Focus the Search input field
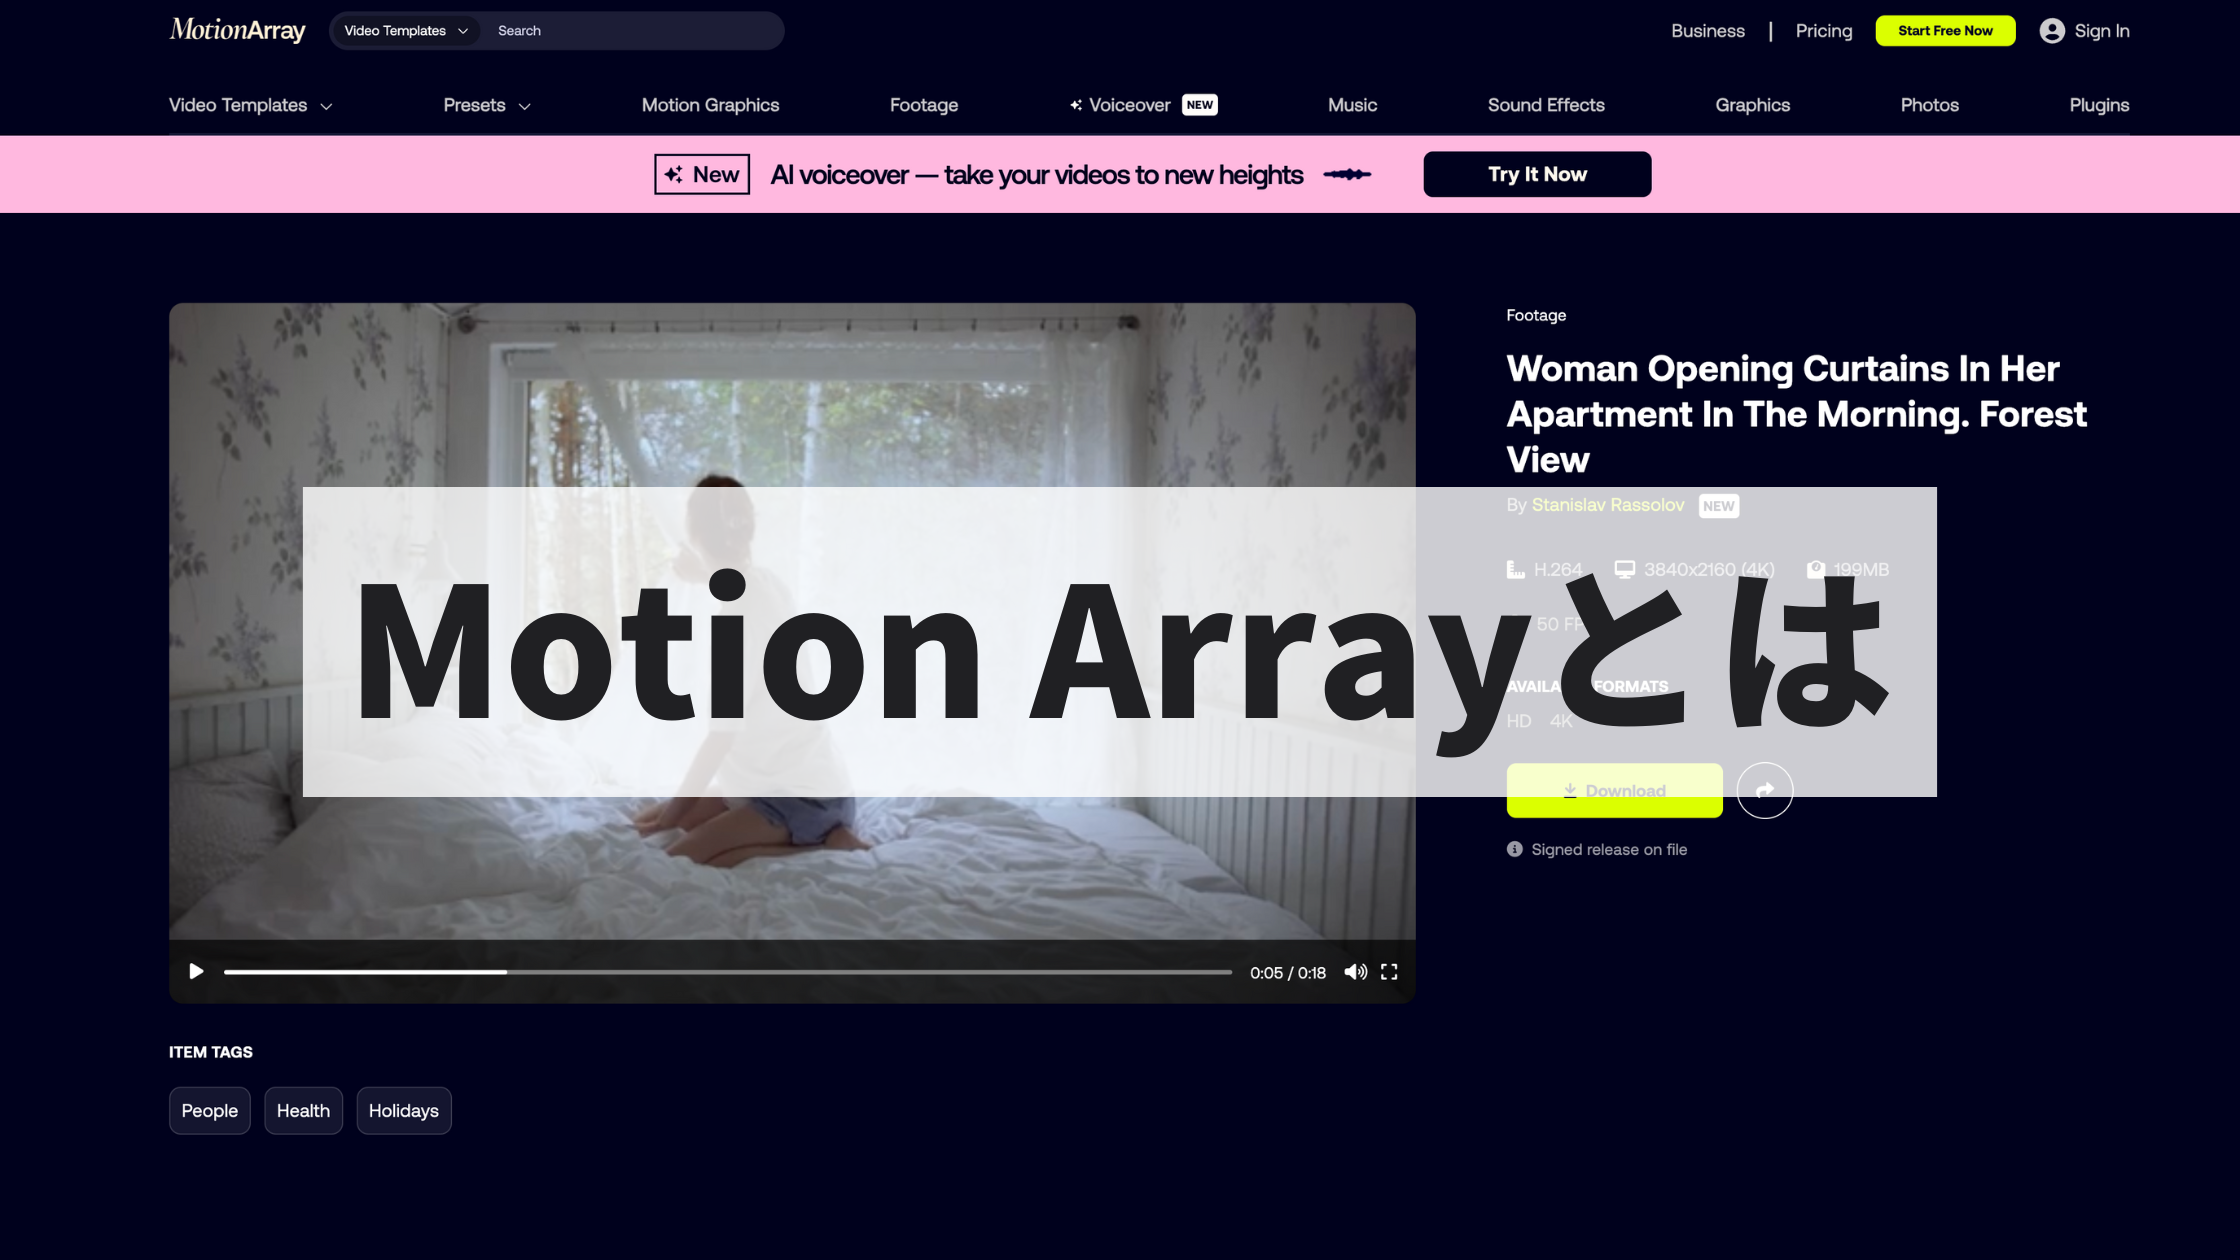 pyautogui.click(x=635, y=31)
